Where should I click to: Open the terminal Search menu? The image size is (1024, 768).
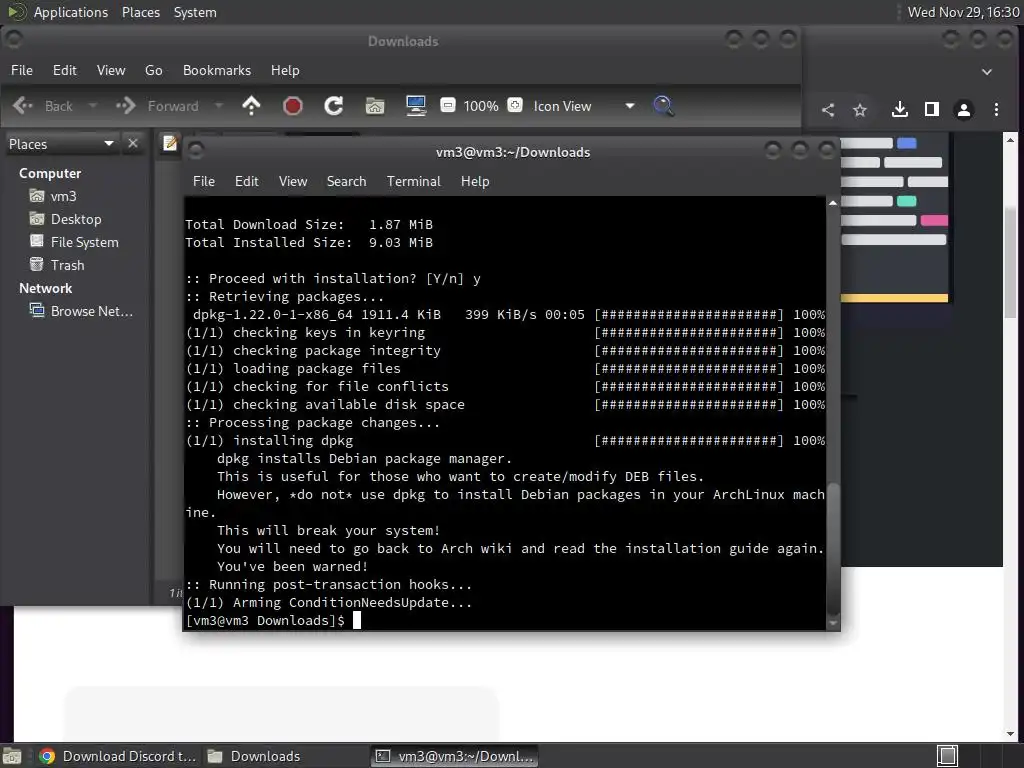346,181
